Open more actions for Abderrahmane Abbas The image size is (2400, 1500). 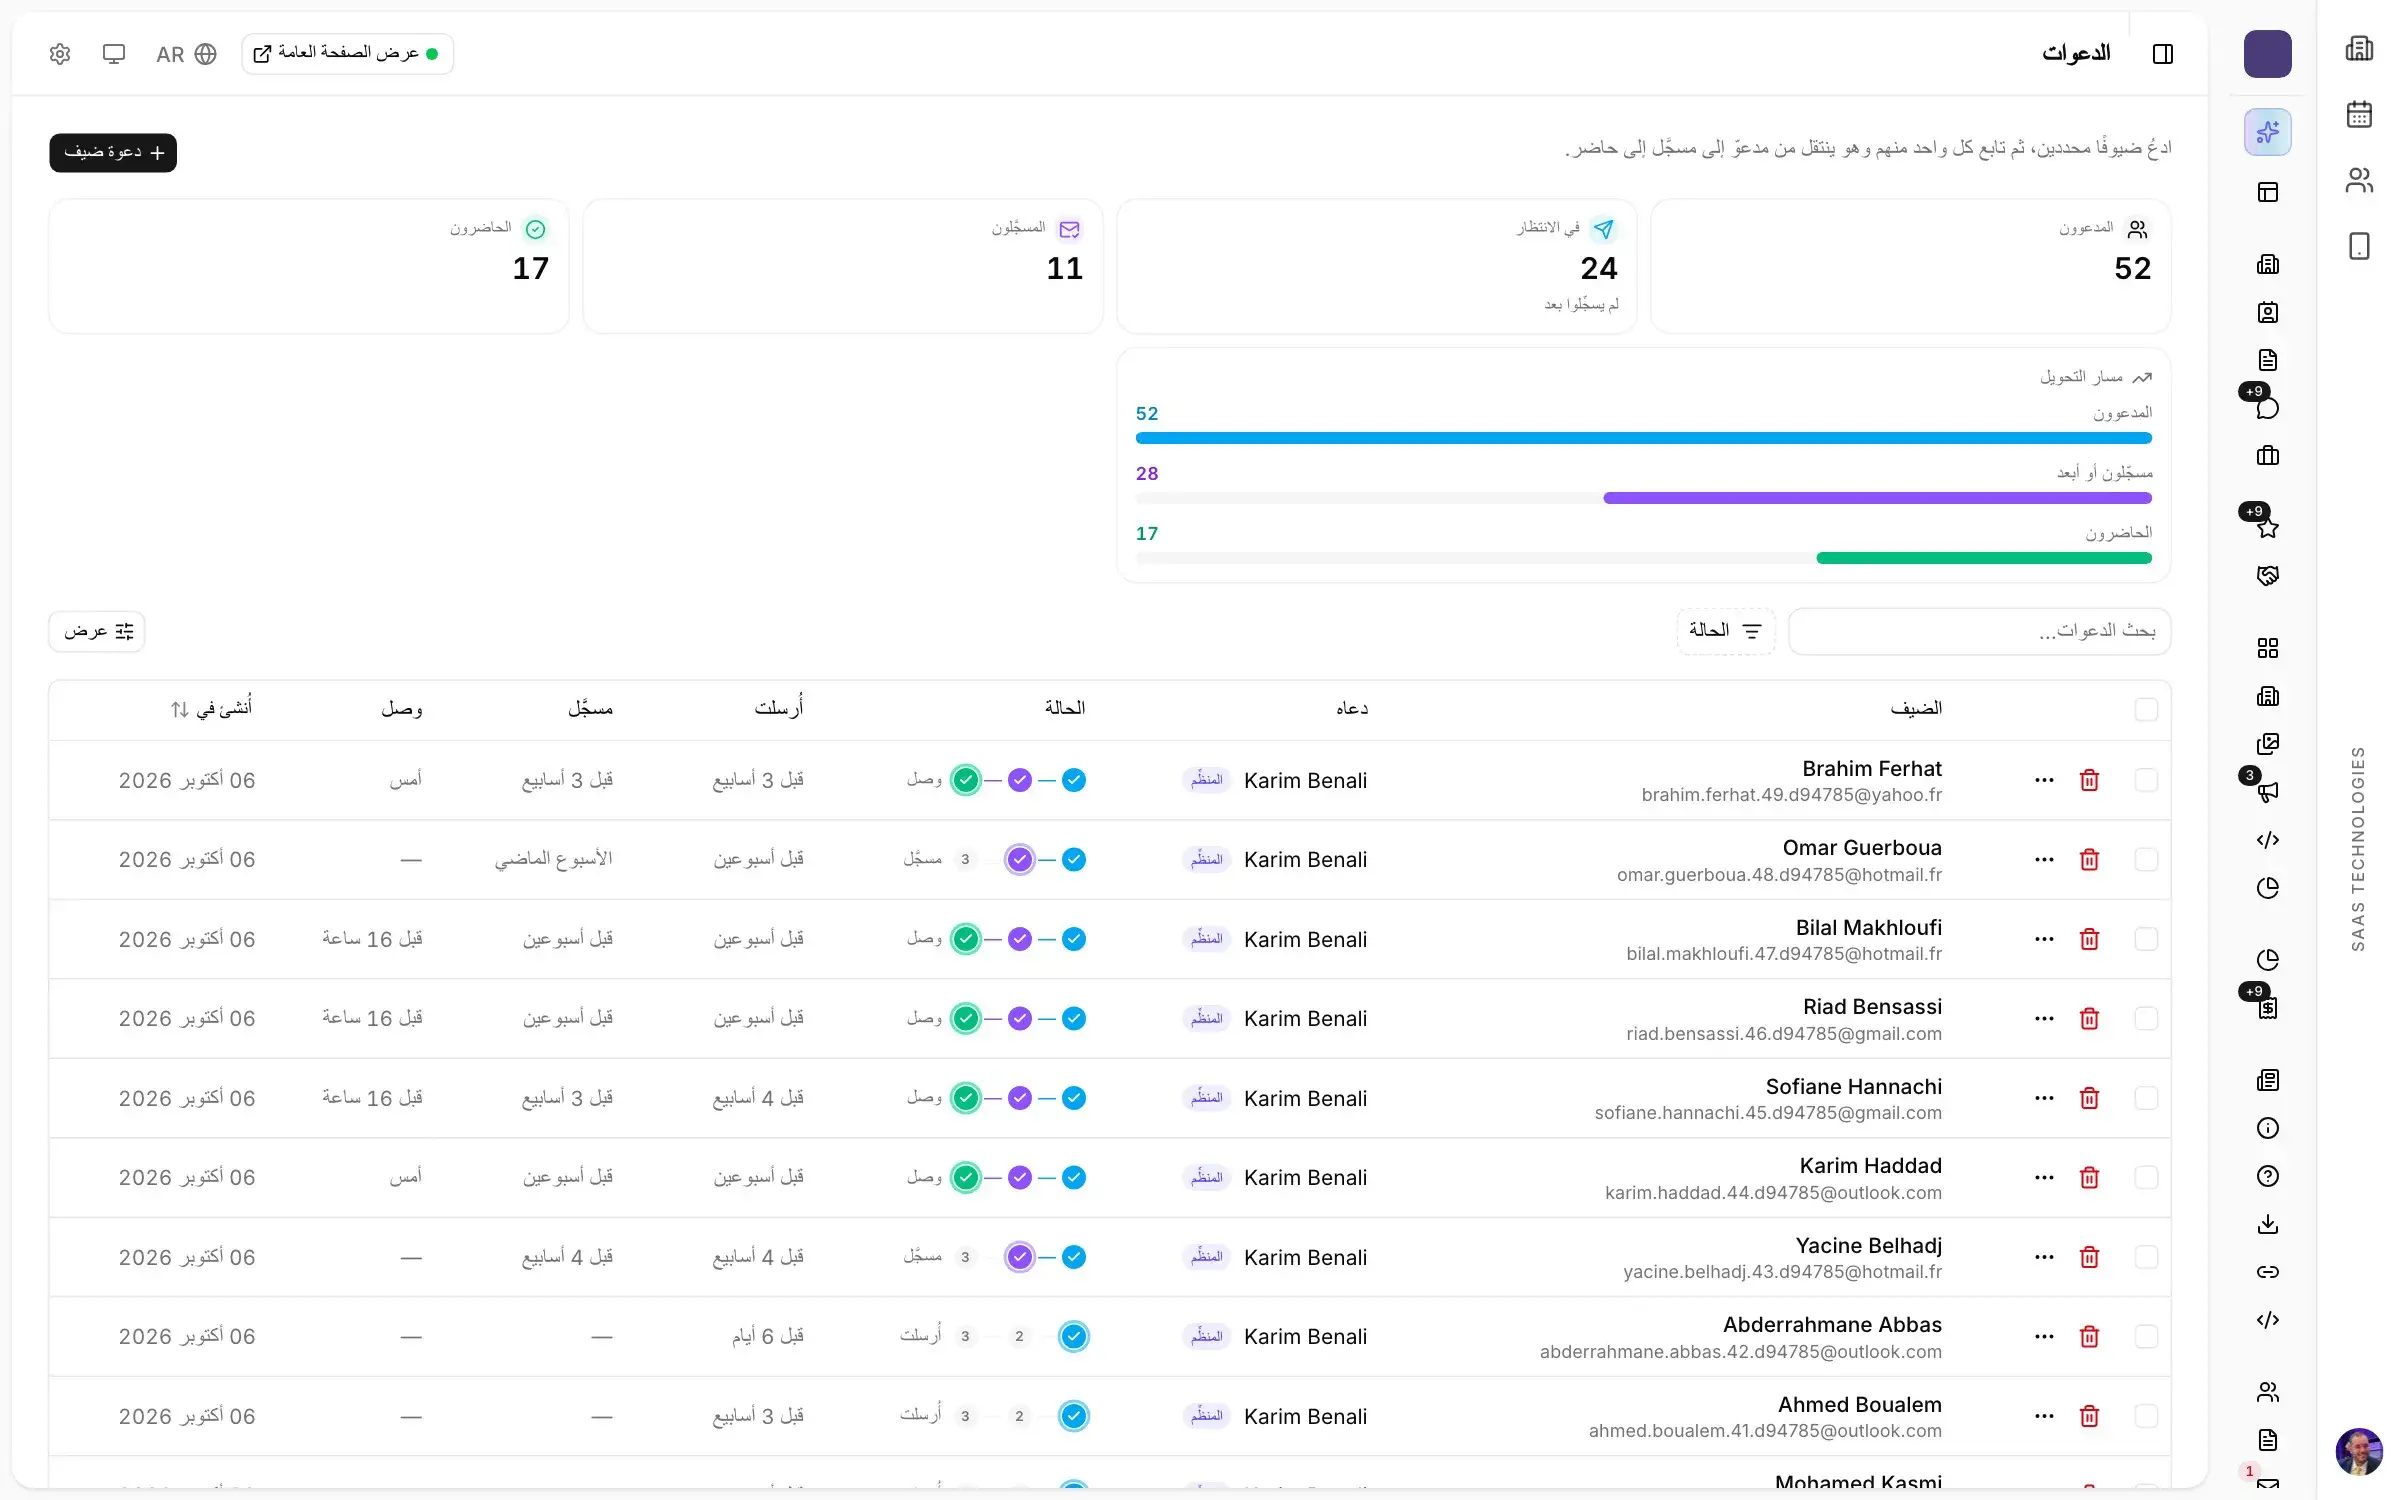click(2044, 1337)
